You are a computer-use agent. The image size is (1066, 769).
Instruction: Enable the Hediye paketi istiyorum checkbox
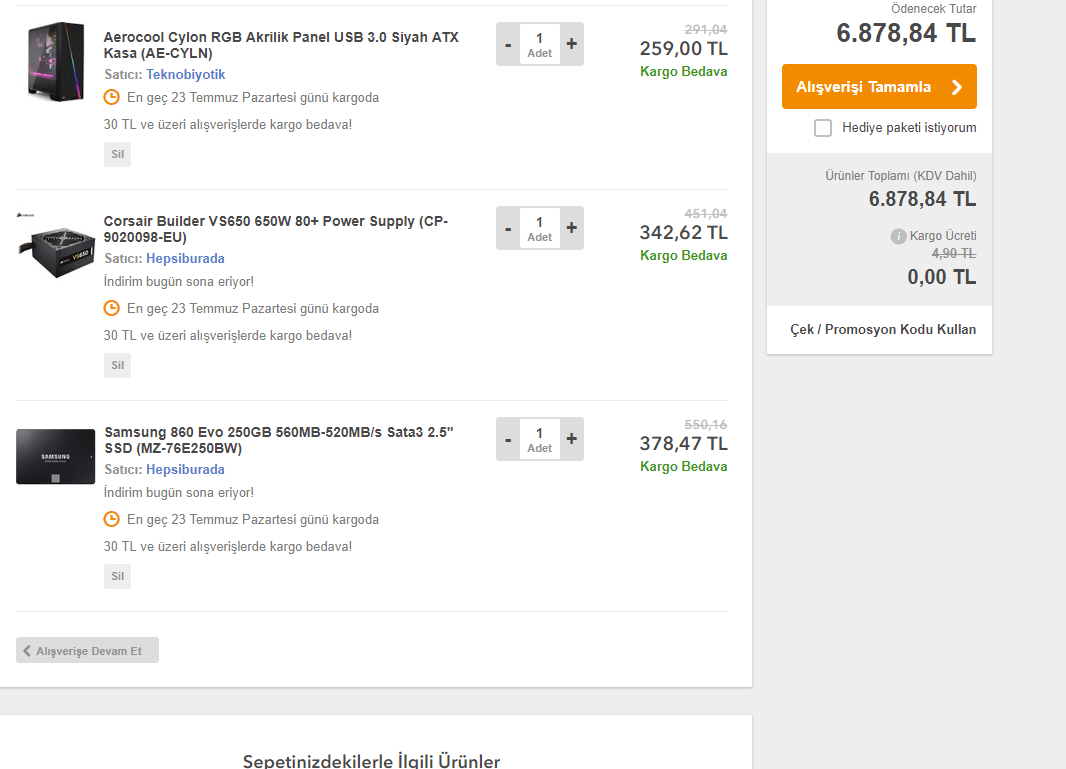click(823, 128)
